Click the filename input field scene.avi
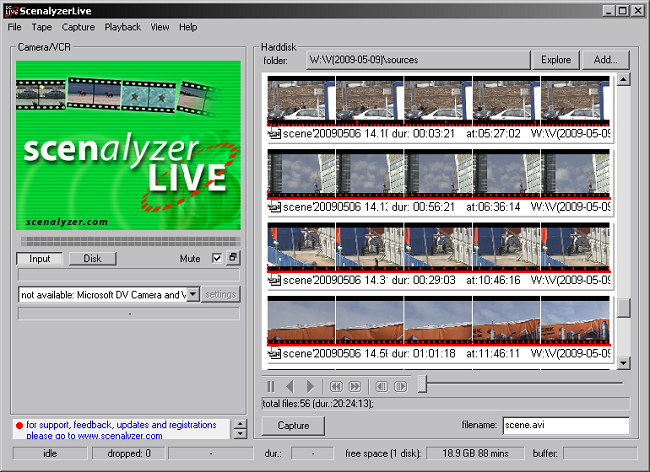This screenshot has width=650, height=472. tap(566, 426)
